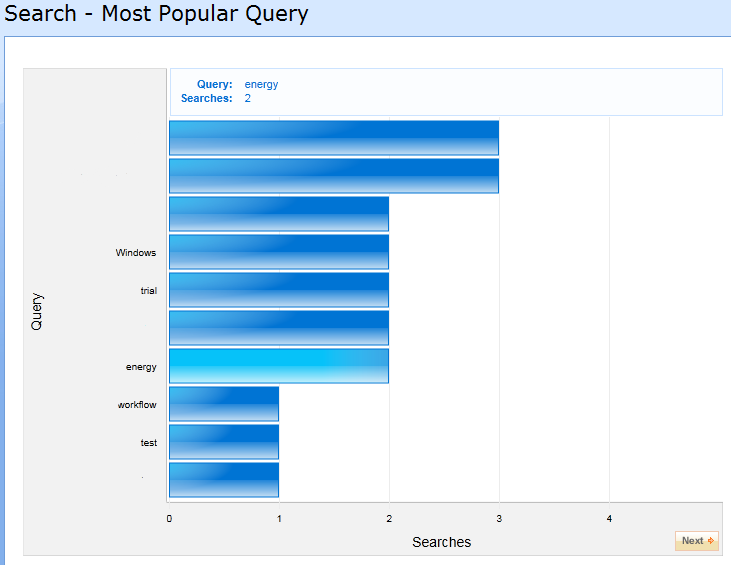The width and height of the screenshot is (731, 565).
Task: Click the 'test' axis label
Action: tap(149, 443)
